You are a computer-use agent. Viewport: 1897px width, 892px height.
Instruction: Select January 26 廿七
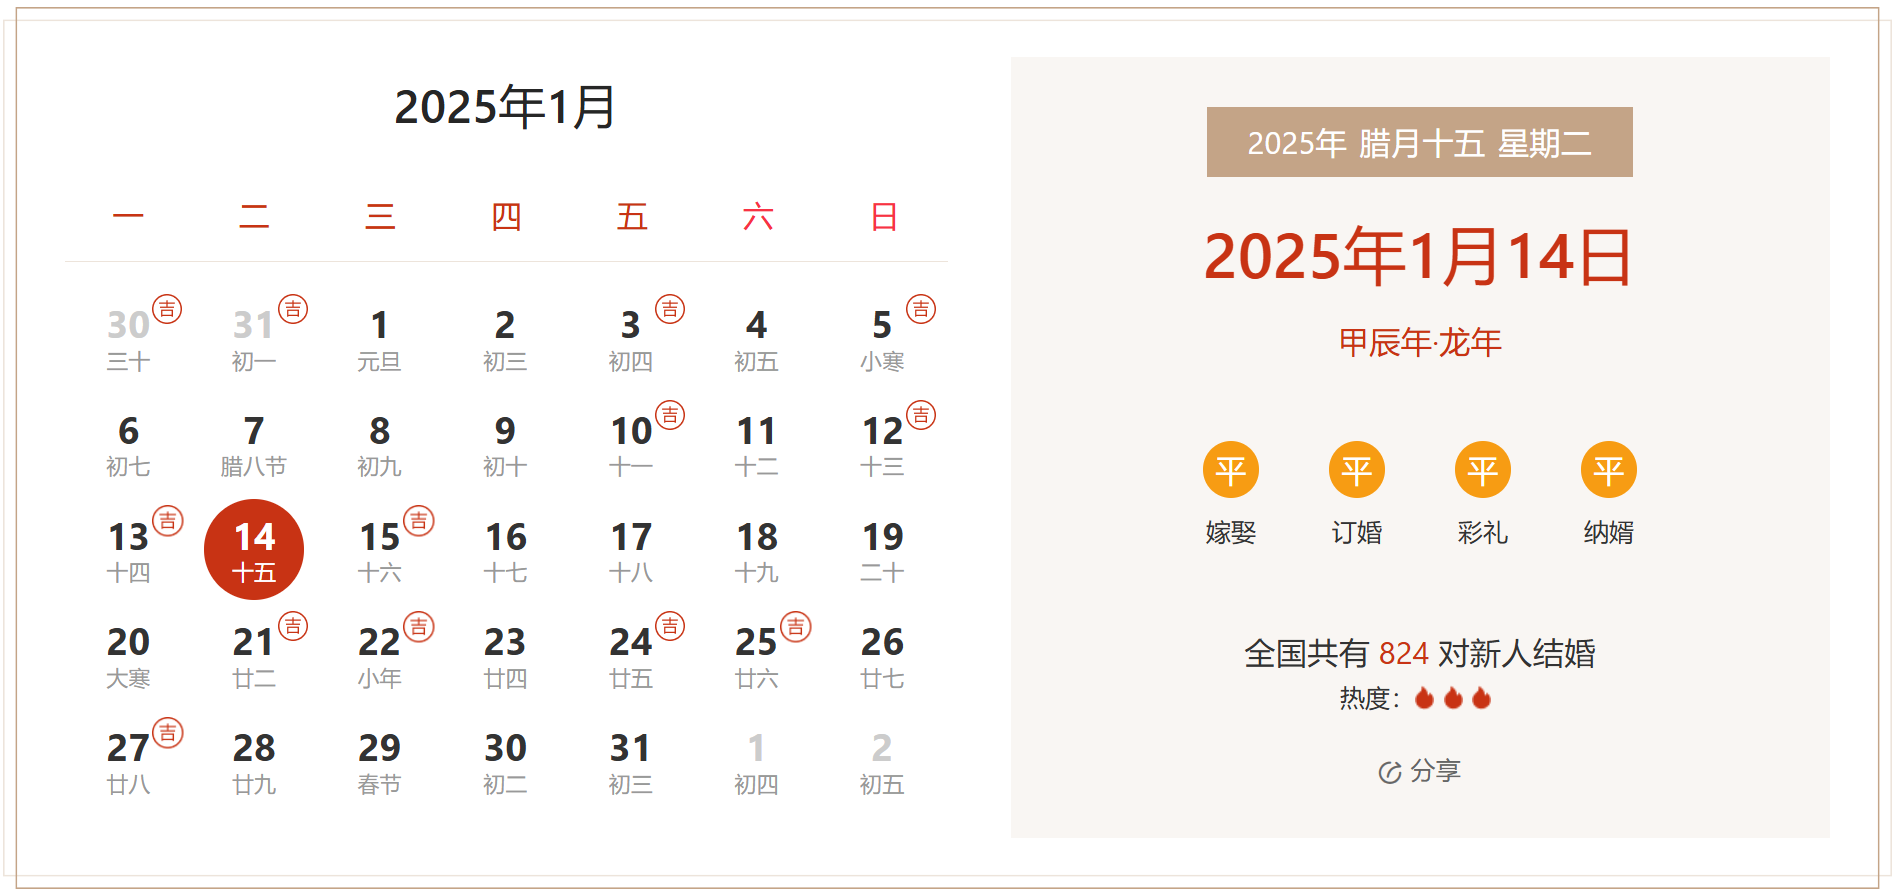click(x=882, y=657)
